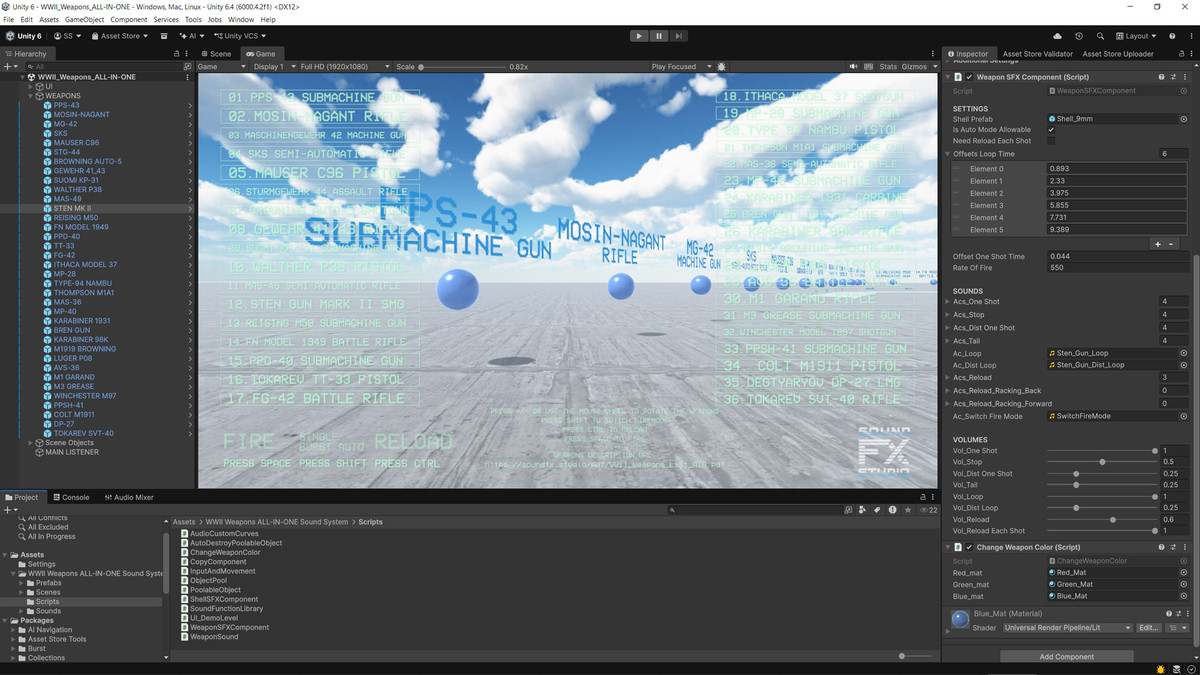This screenshot has width=1200, height=675.
Task: Click the Project search by type icon
Action: click(863, 510)
